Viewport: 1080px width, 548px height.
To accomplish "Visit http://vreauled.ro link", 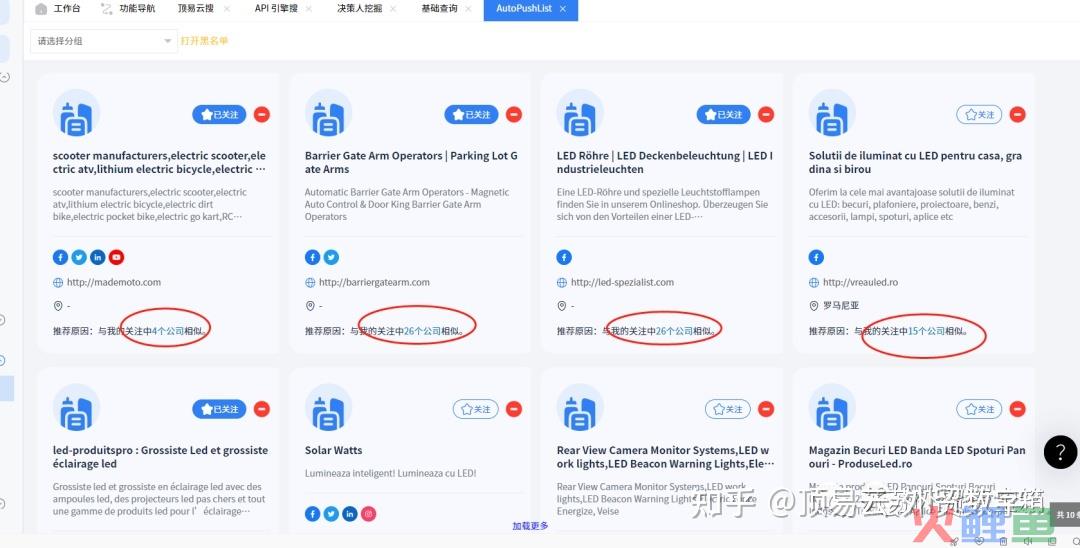I will [x=860, y=282].
